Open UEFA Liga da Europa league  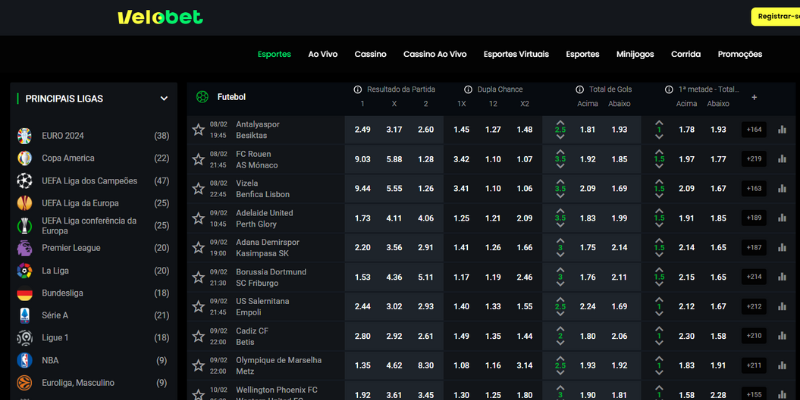pyautogui.click(x=94, y=203)
